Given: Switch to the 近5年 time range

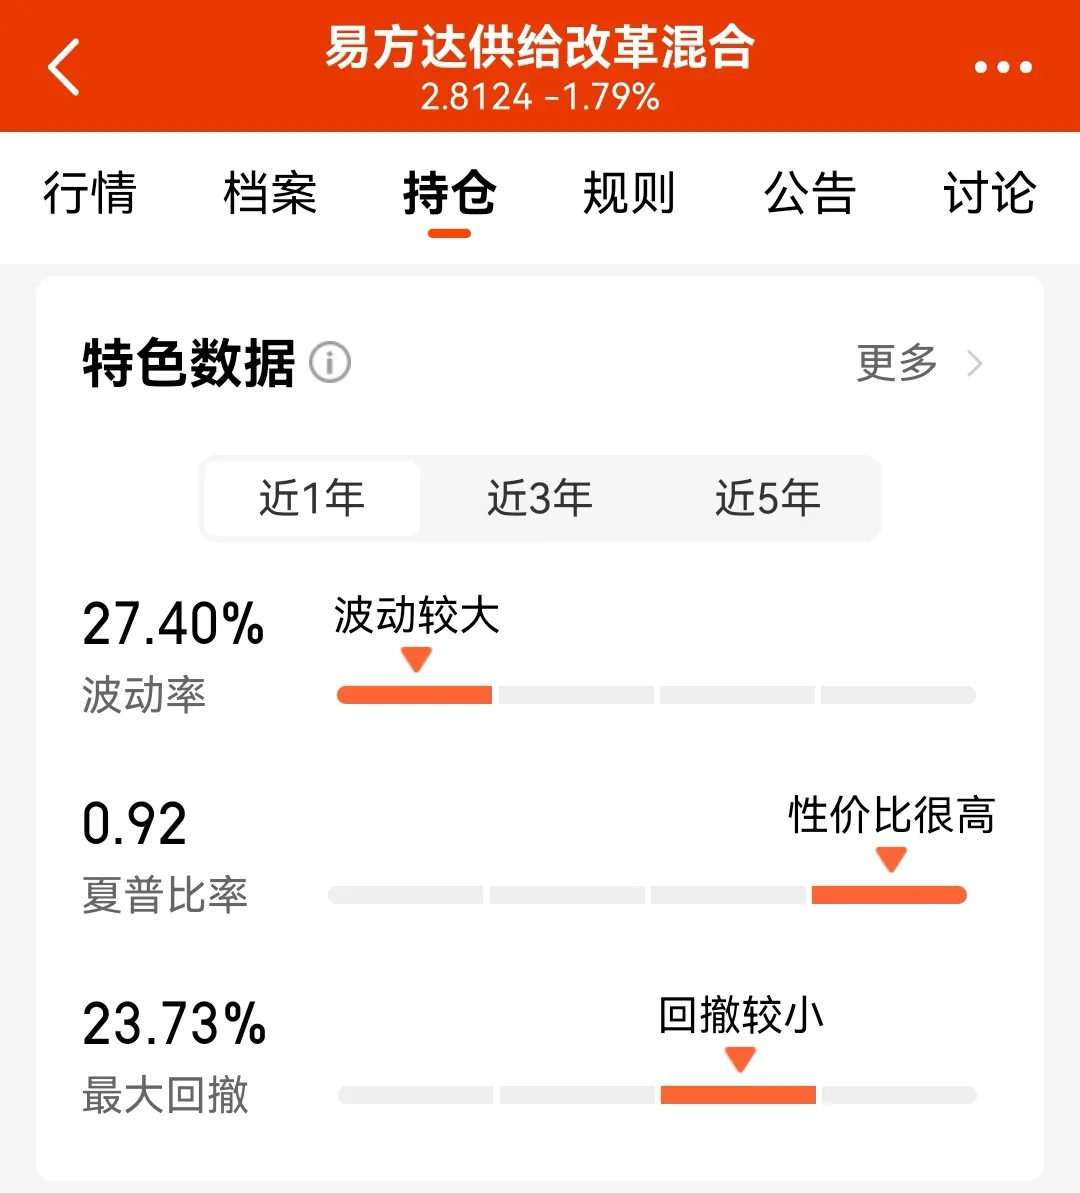Looking at the screenshot, I should [768, 498].
